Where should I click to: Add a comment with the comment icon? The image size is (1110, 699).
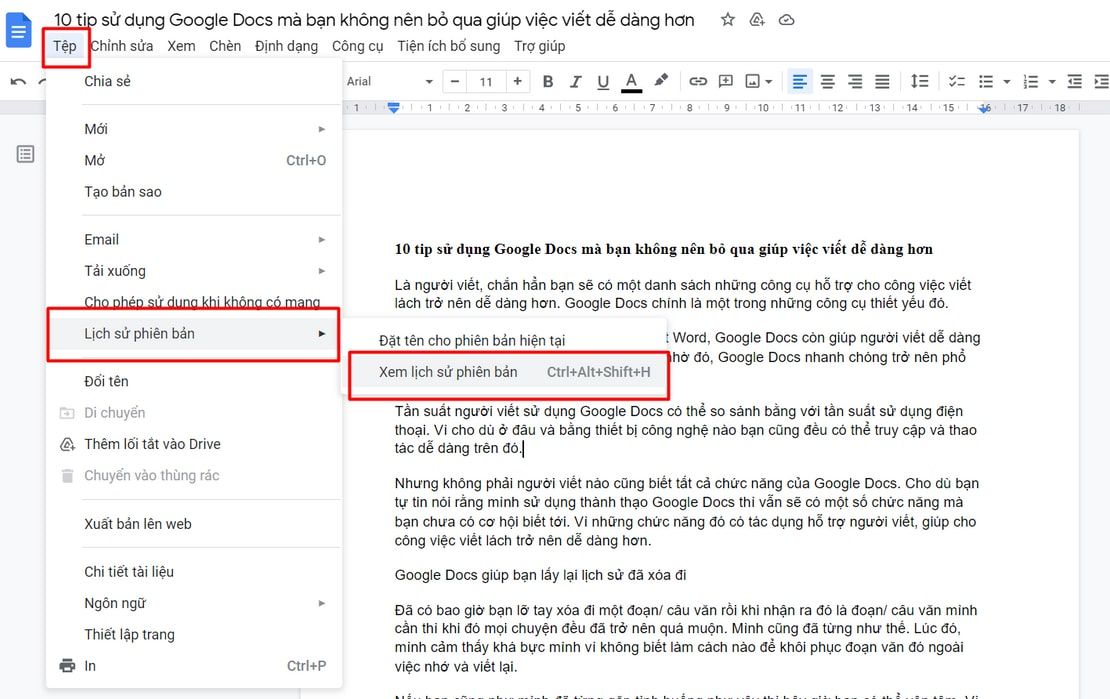pyautogui.click(x=726, y=81)
